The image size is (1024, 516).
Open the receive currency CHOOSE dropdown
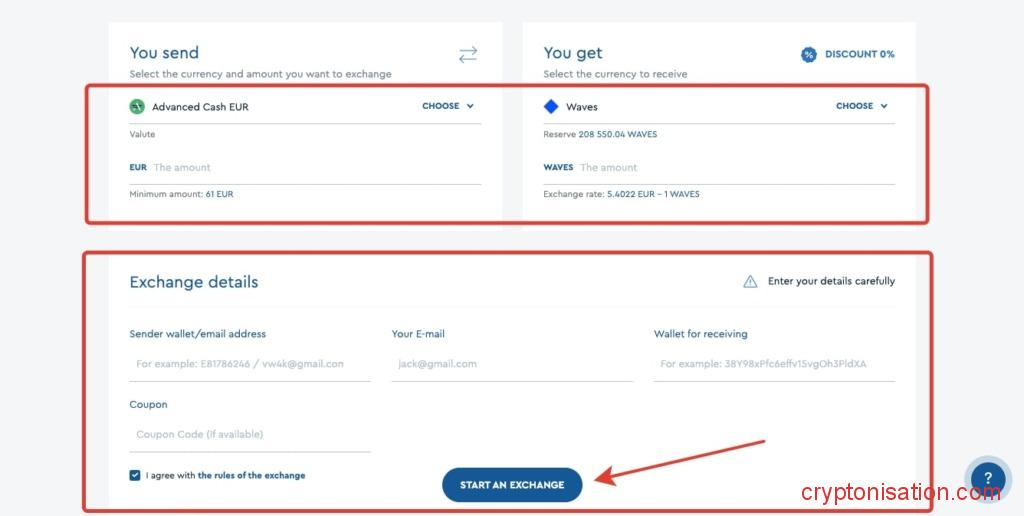[861, 106]
